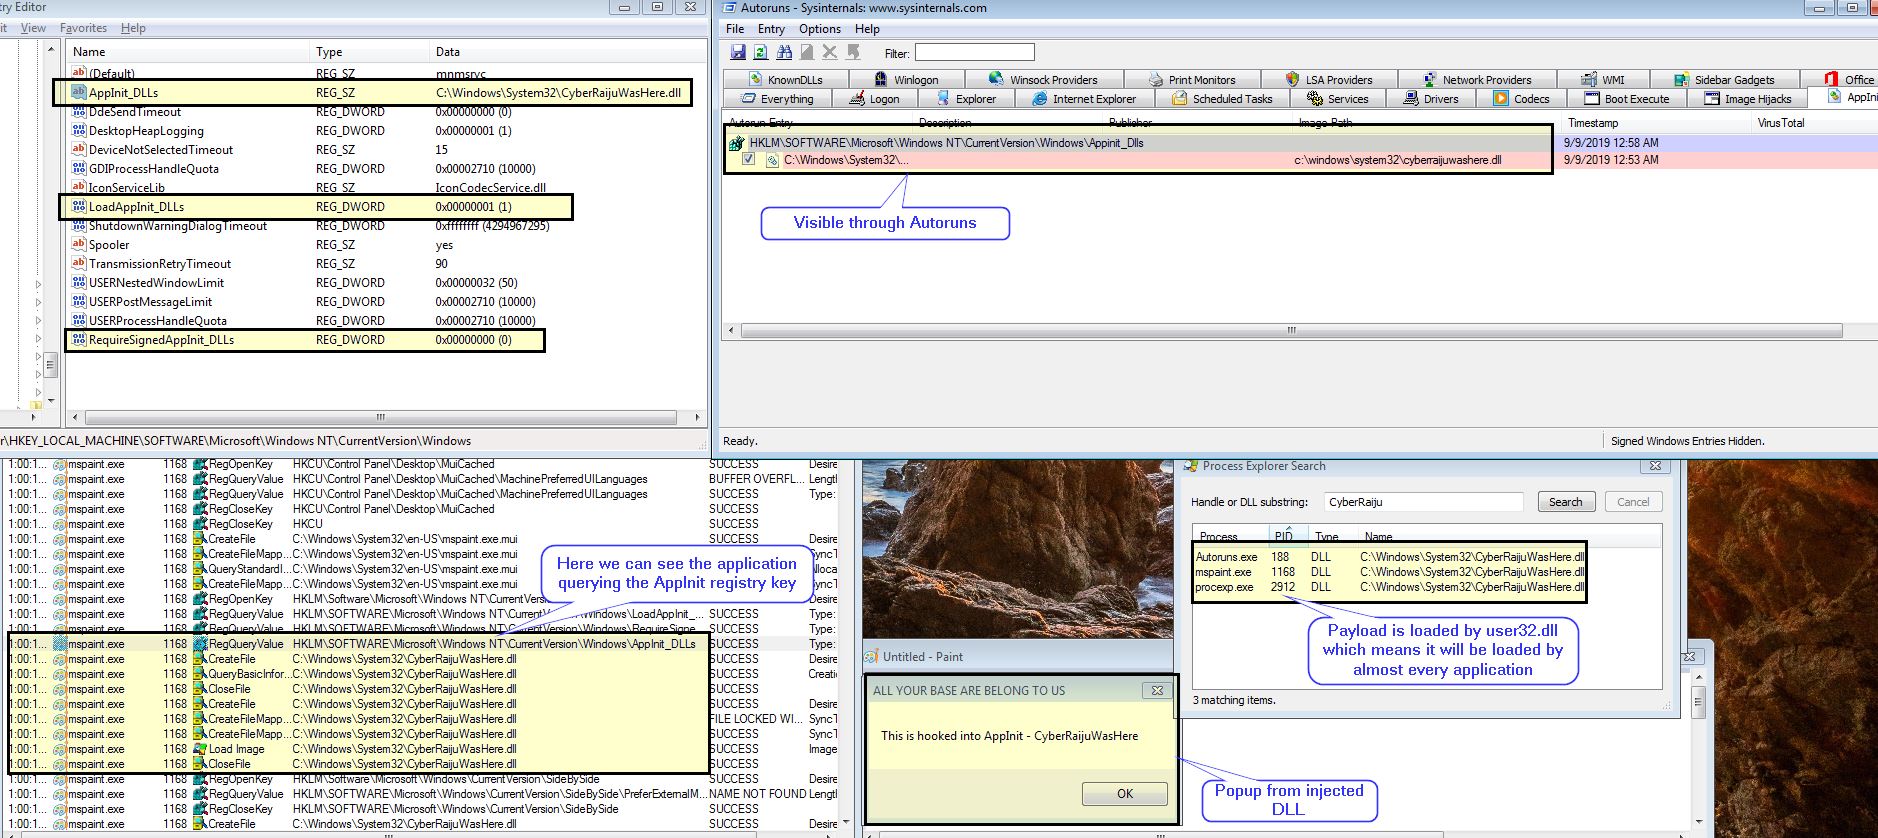Click OK in the AppInit popup dialog
Screen dimensions: 1878x838
[x=1124, y=793]
